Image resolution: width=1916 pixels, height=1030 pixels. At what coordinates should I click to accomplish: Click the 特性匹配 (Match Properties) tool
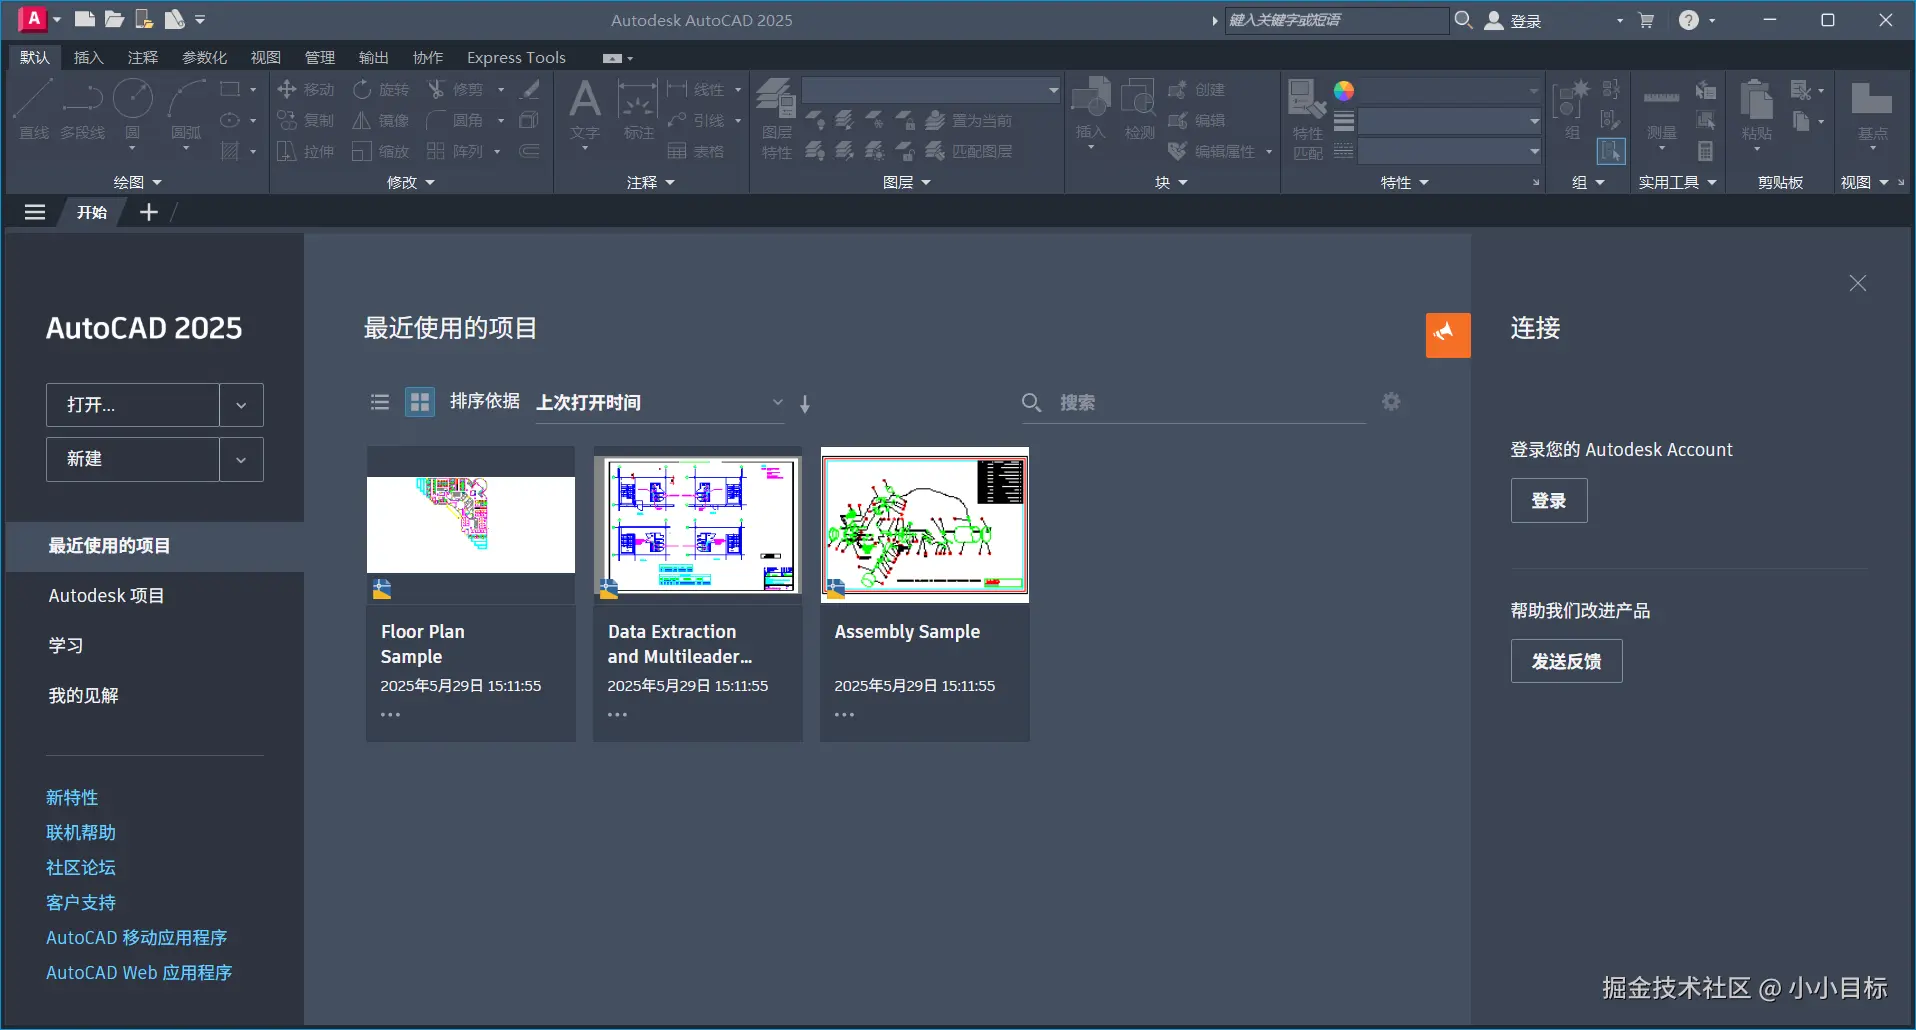[x=1307, y=120]
